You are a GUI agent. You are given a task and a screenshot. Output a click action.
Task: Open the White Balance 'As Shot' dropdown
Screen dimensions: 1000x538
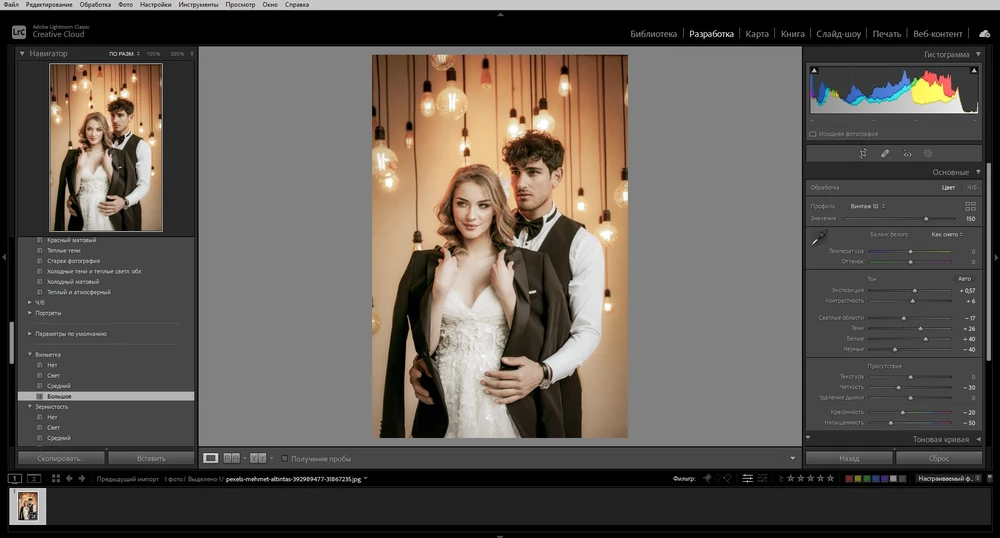[945, 233]
